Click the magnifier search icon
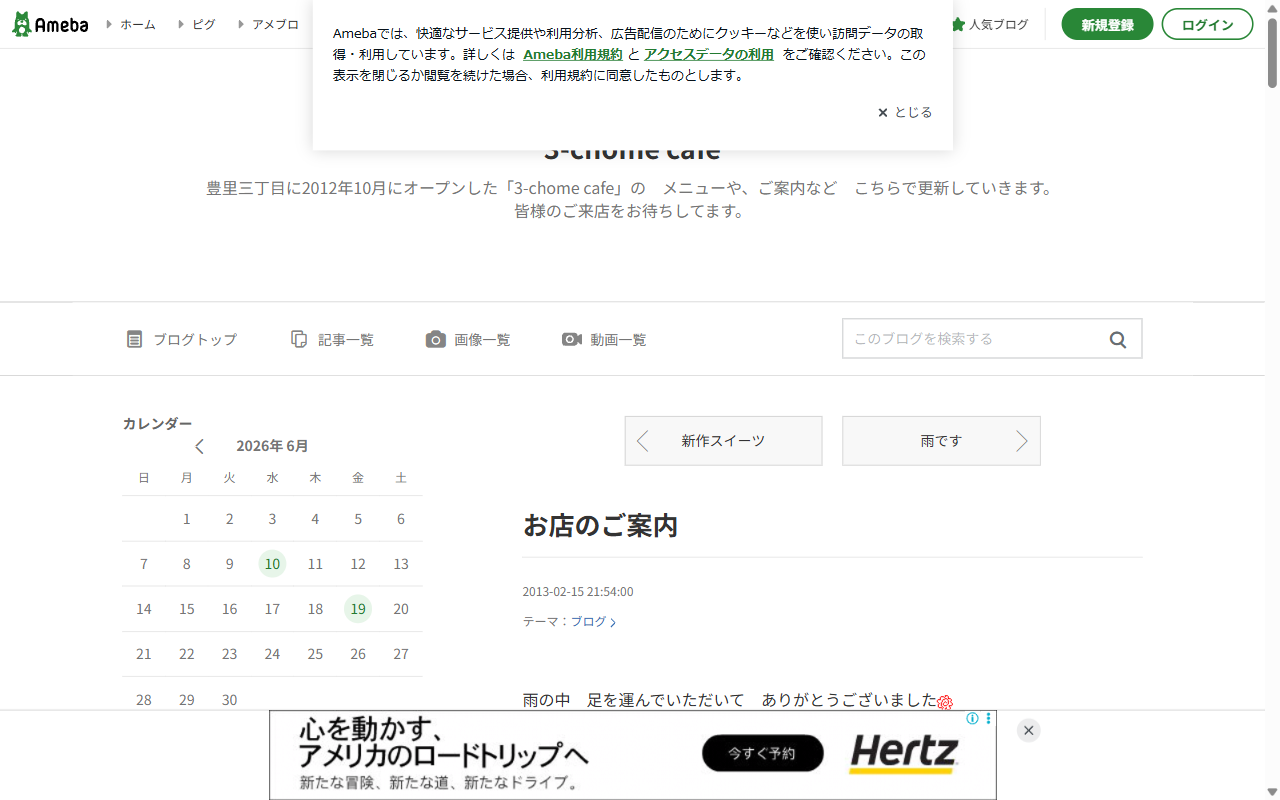 tap(1118, 339)
